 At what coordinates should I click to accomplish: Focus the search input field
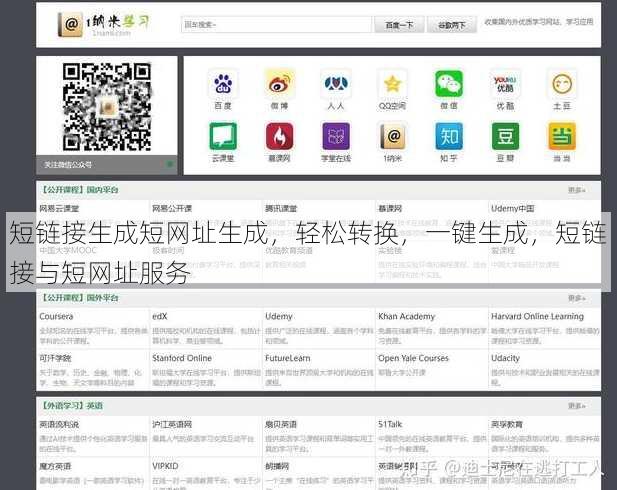point(276,24)
